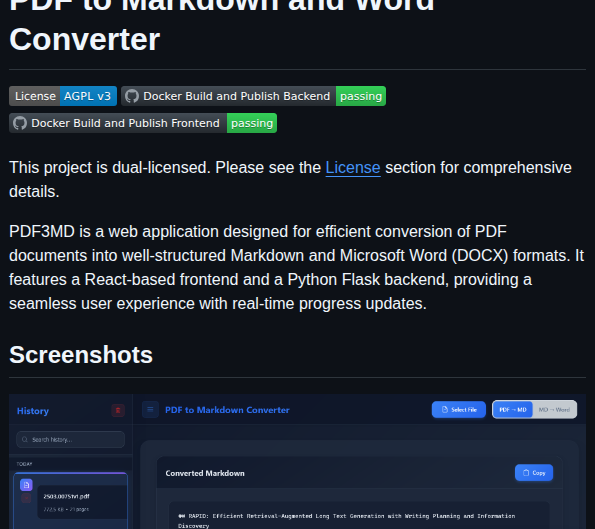This screenshot has width=595, height=529.
Task: Click the red clear-history trash icon
Action: [x=118, y=410]
